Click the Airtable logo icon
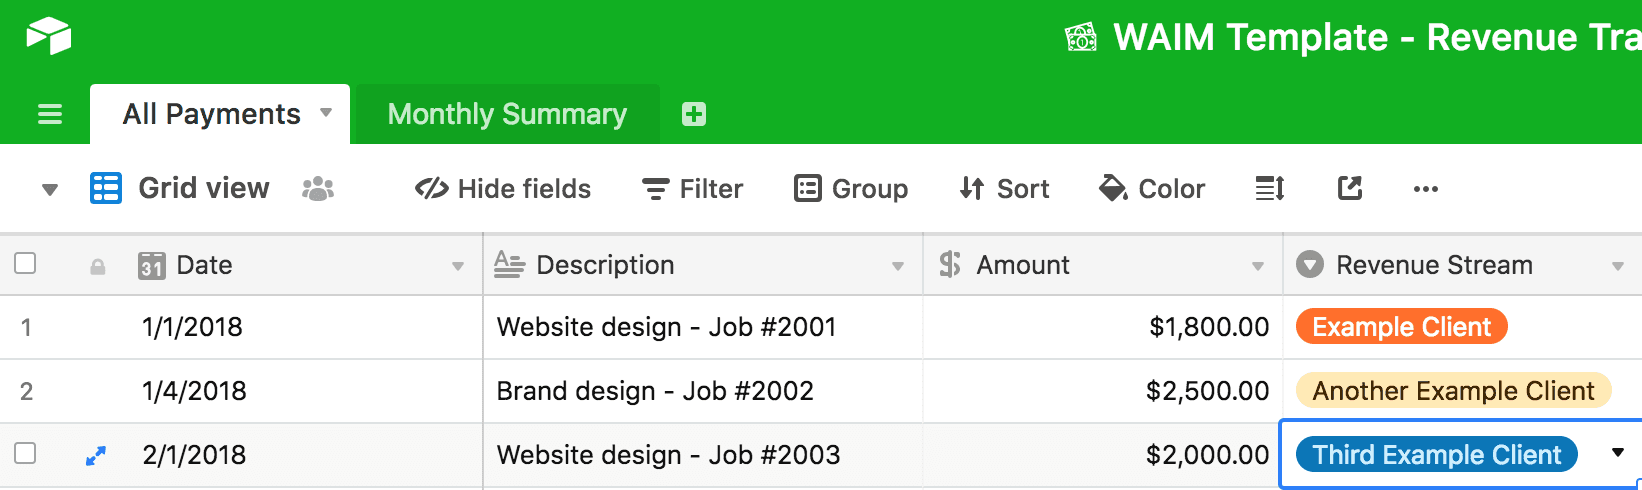Image resolution: width=1642 pixels, height=490 pixels. coord(48,36)
